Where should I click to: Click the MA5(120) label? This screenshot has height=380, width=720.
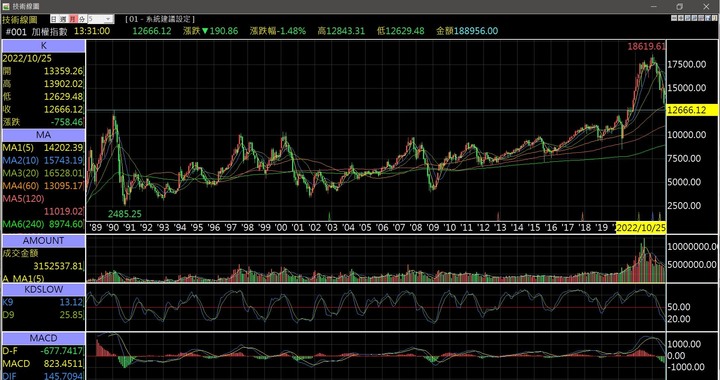click(x=23, y=199)
